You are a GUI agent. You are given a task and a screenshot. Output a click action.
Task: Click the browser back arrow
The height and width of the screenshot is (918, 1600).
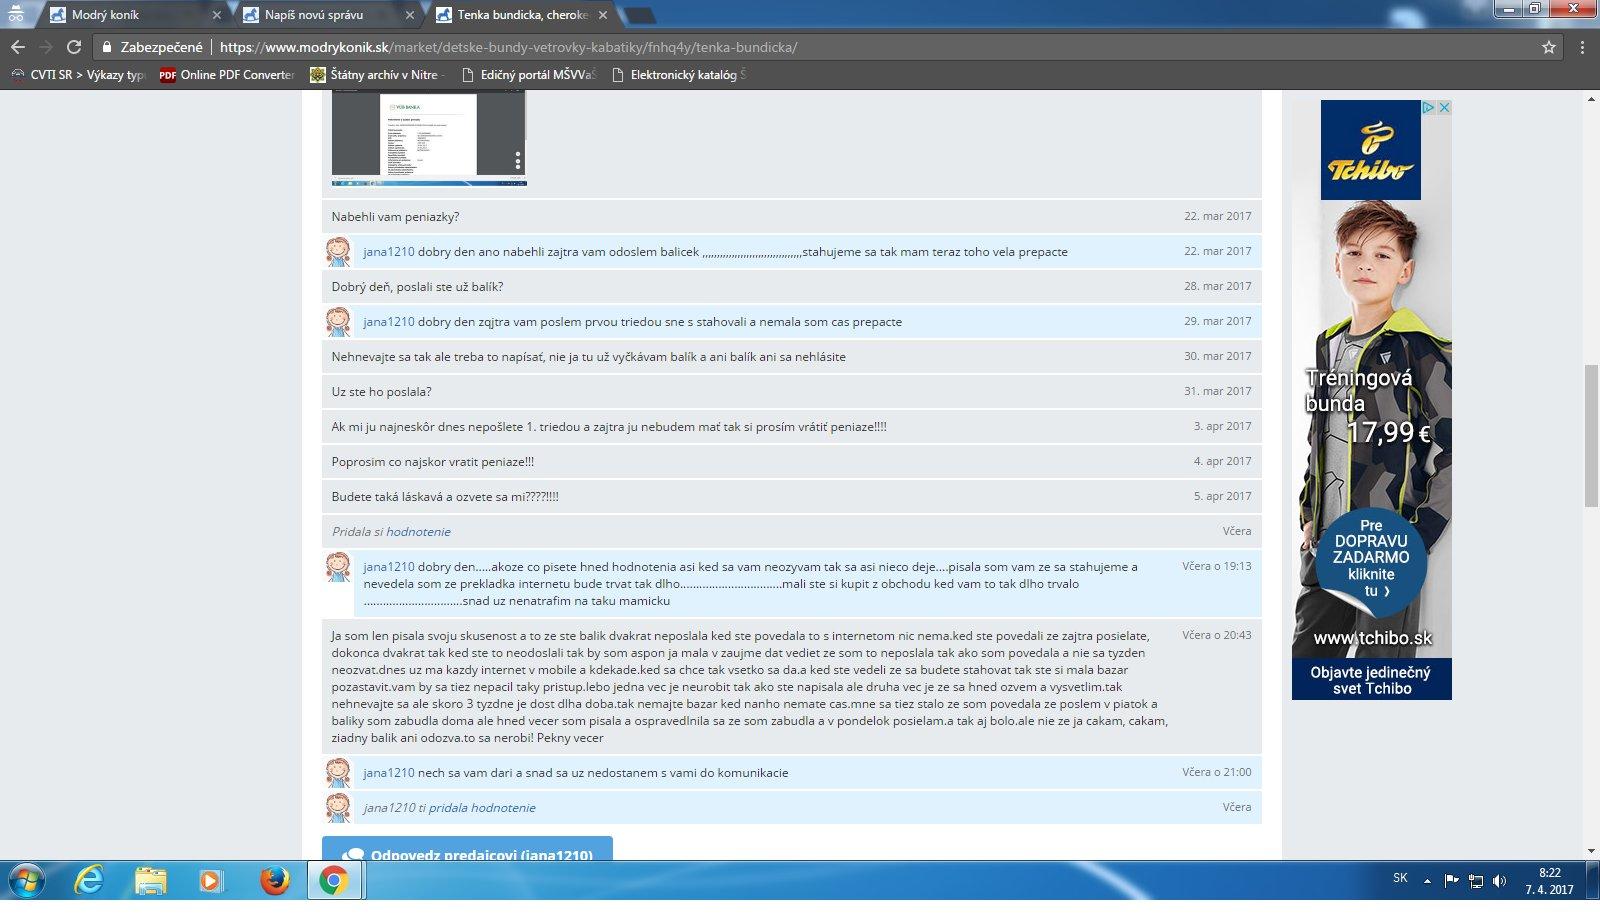(x=18, y=47)
